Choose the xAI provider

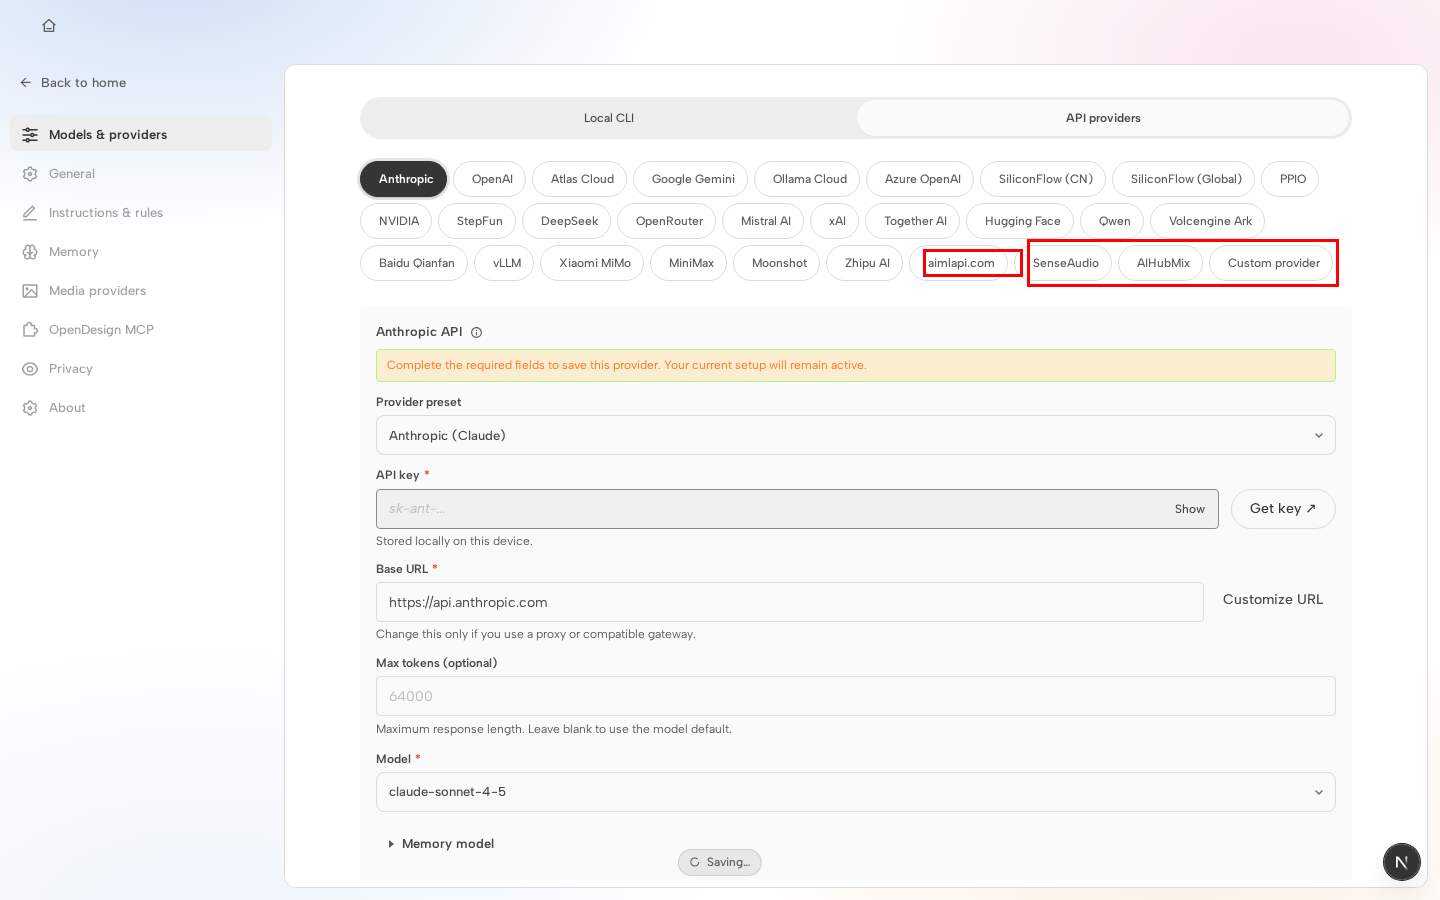(837, 221)
